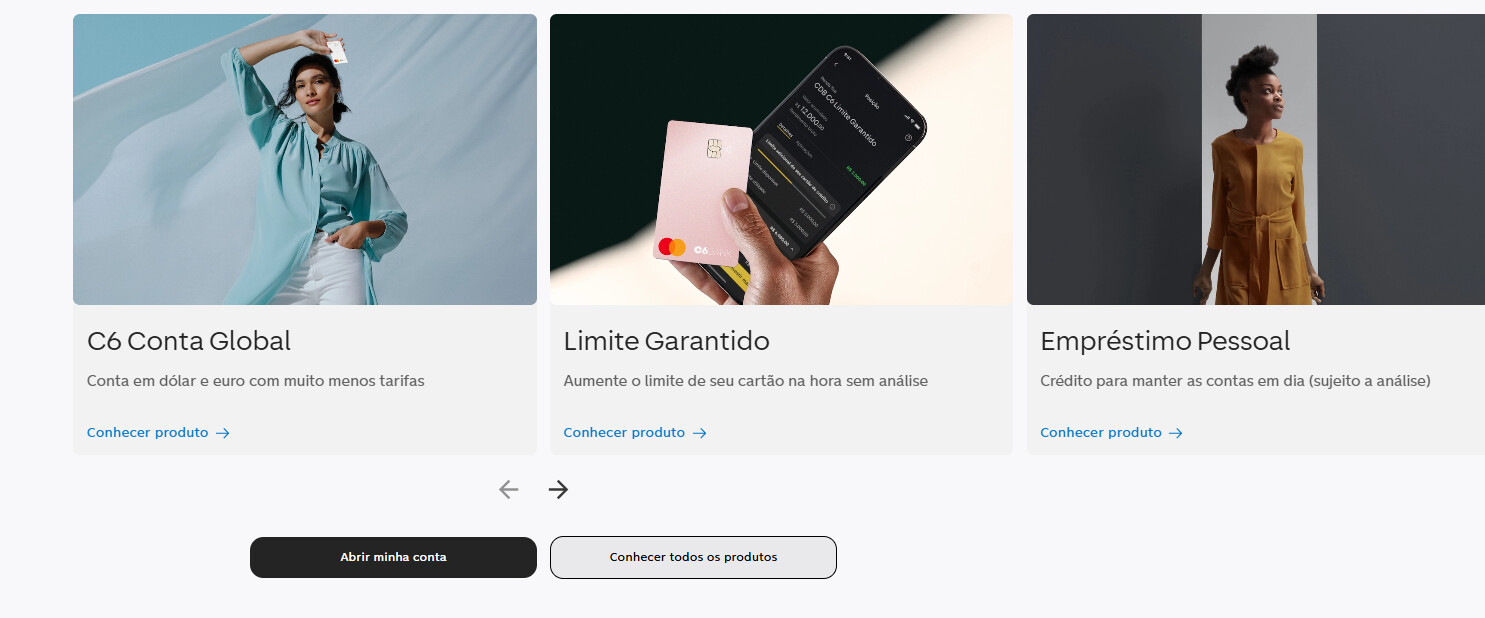The width and height of the screenshot is (1485, 618).
Task: Click the Empréstimo Pessoal heading
Action: point(1165,341)
